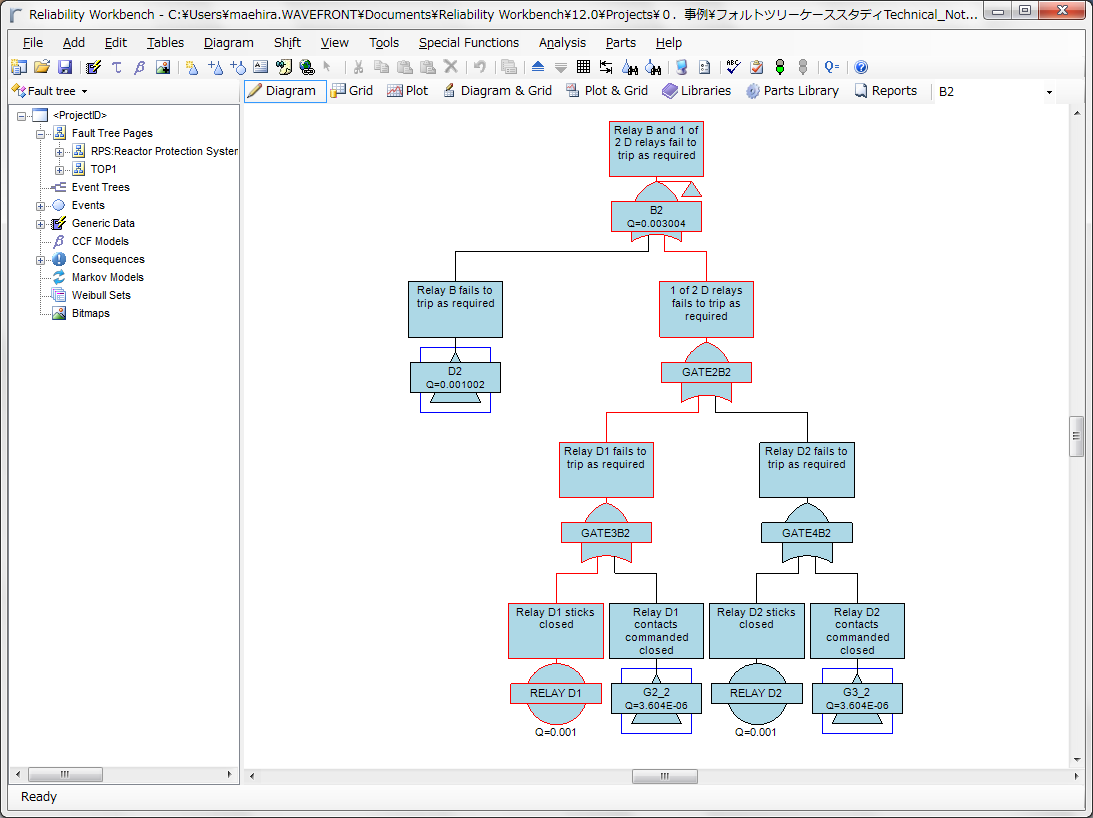Image resolution: width=1093 pixels, height=818 pixels.
Task: Expand the Generic Data tree node
Action: (40, 224)
